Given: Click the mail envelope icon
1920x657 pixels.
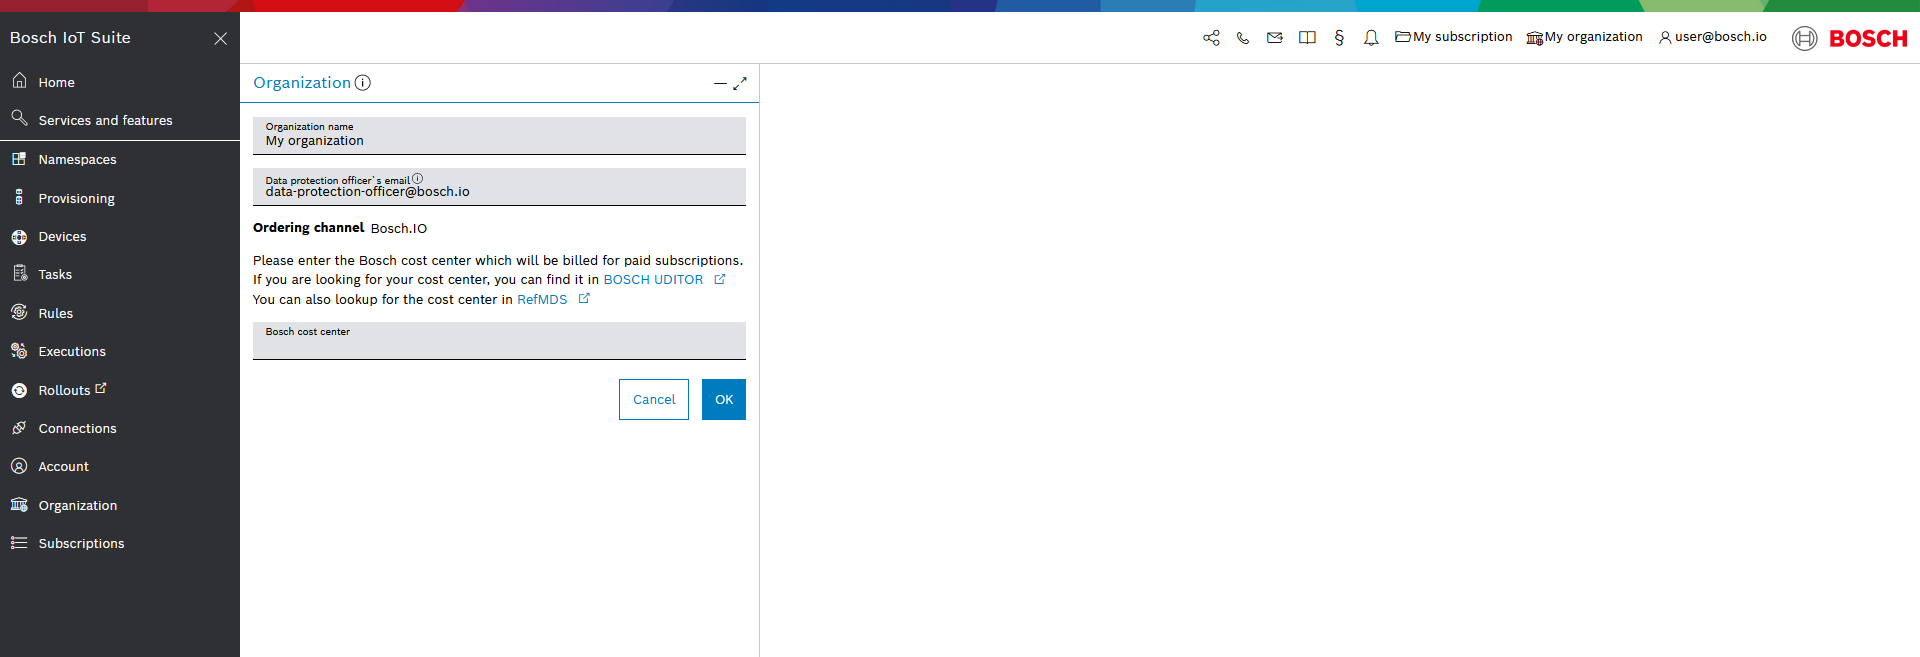Looking at the screenshot, I should (1275, 38).
